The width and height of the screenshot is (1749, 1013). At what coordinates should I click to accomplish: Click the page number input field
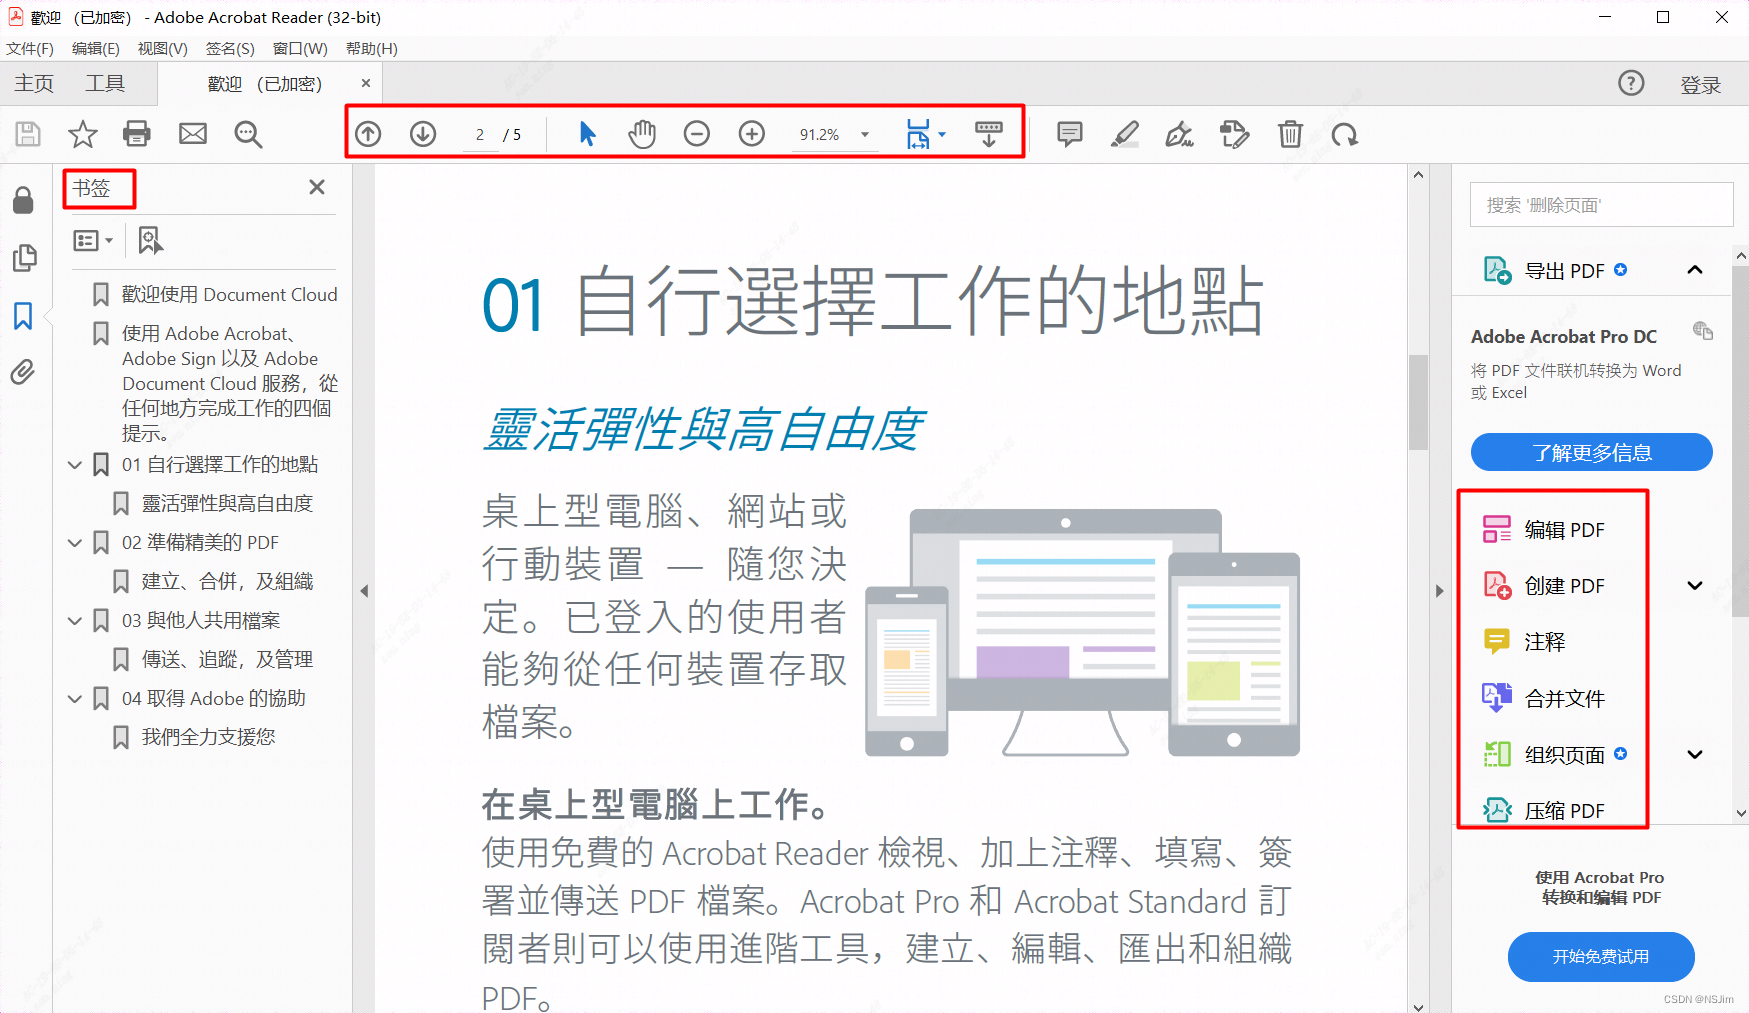pos(480,135)
